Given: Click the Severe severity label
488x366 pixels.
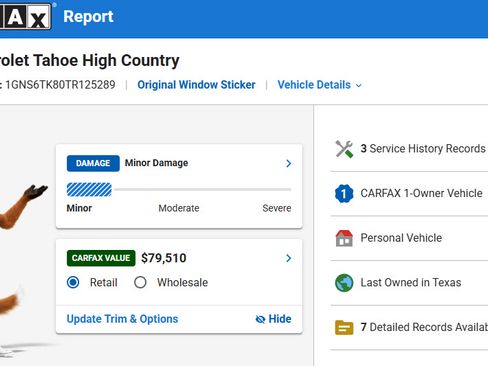Looking at the screenshot, I should click(x=277, y=208).
